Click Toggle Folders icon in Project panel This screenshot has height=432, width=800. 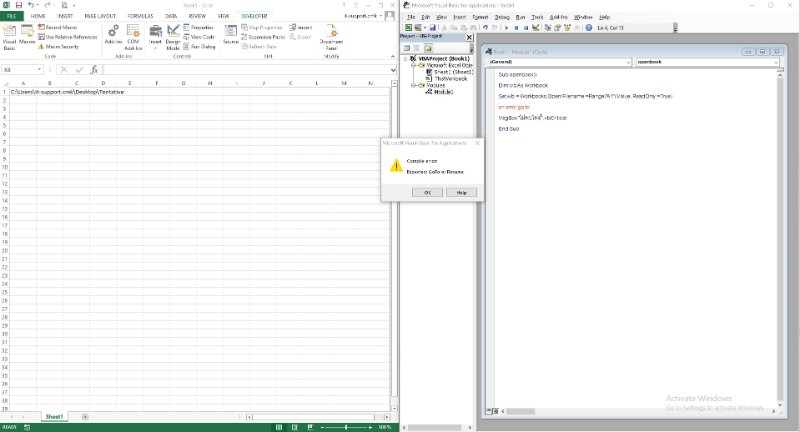pyautogui.click(x=426, y=47)
